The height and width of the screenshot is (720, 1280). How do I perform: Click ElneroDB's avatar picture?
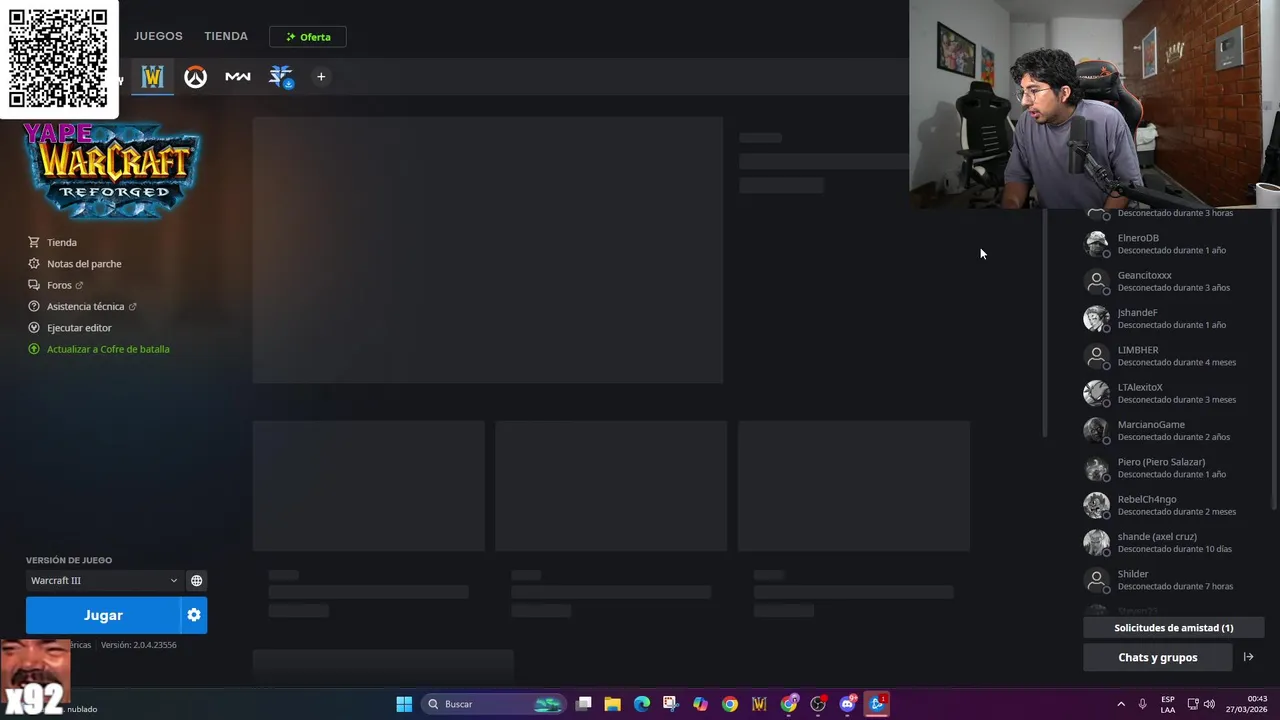click(1097, 244)
